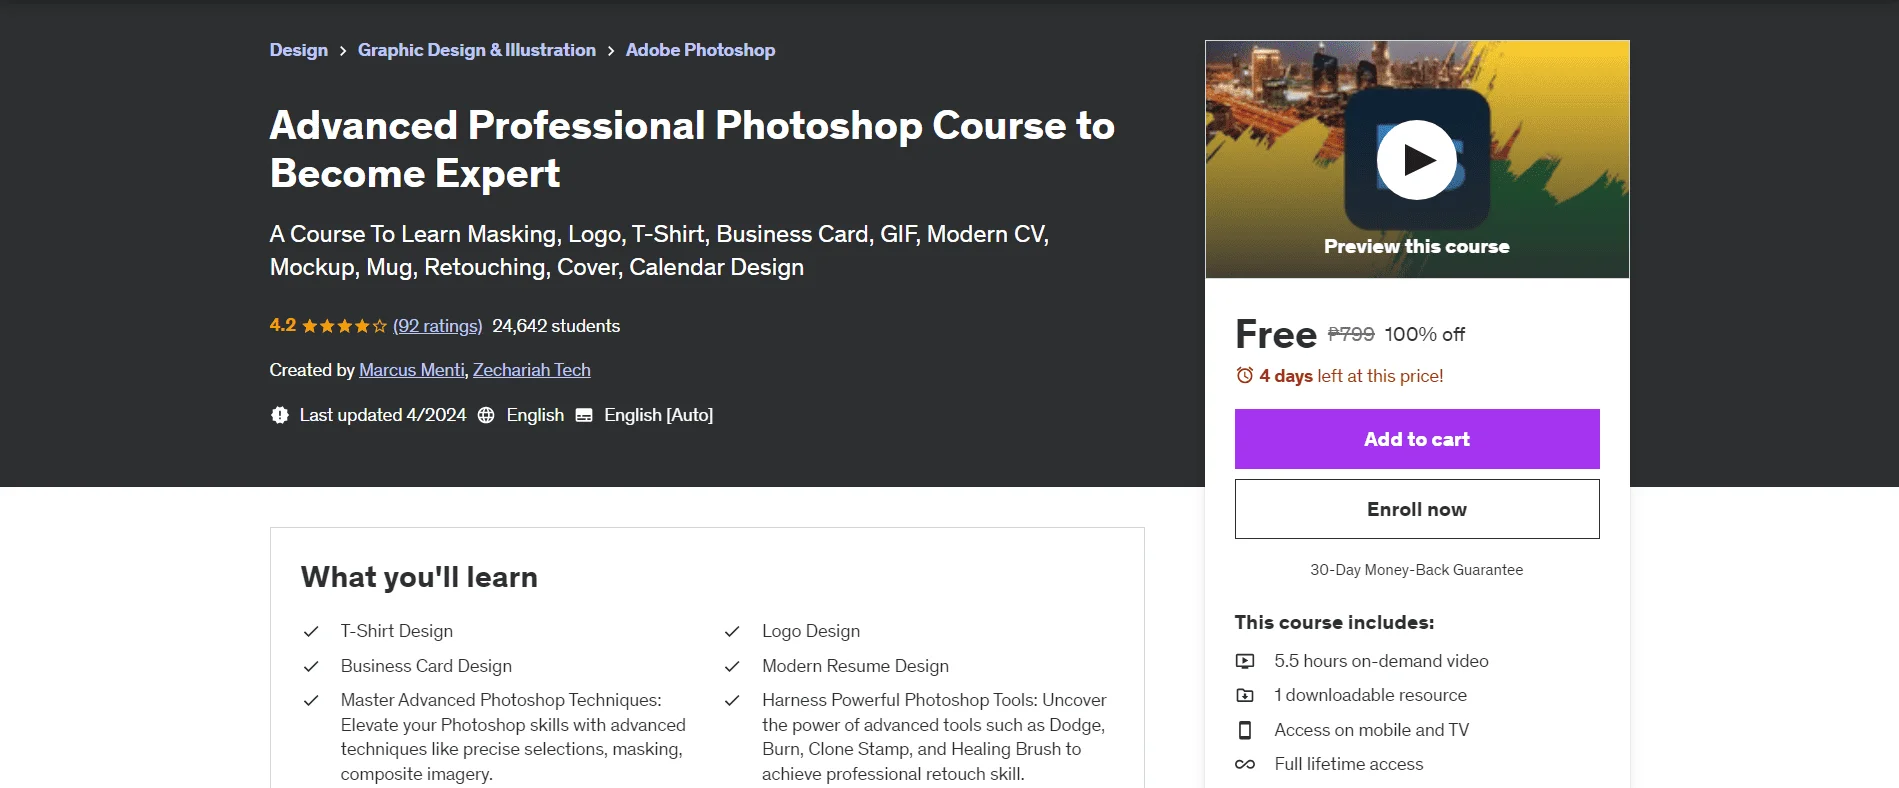Click the Last updated 4/2024 text
This screenshot has width=1899, height=788.
(x=383, y=415)
